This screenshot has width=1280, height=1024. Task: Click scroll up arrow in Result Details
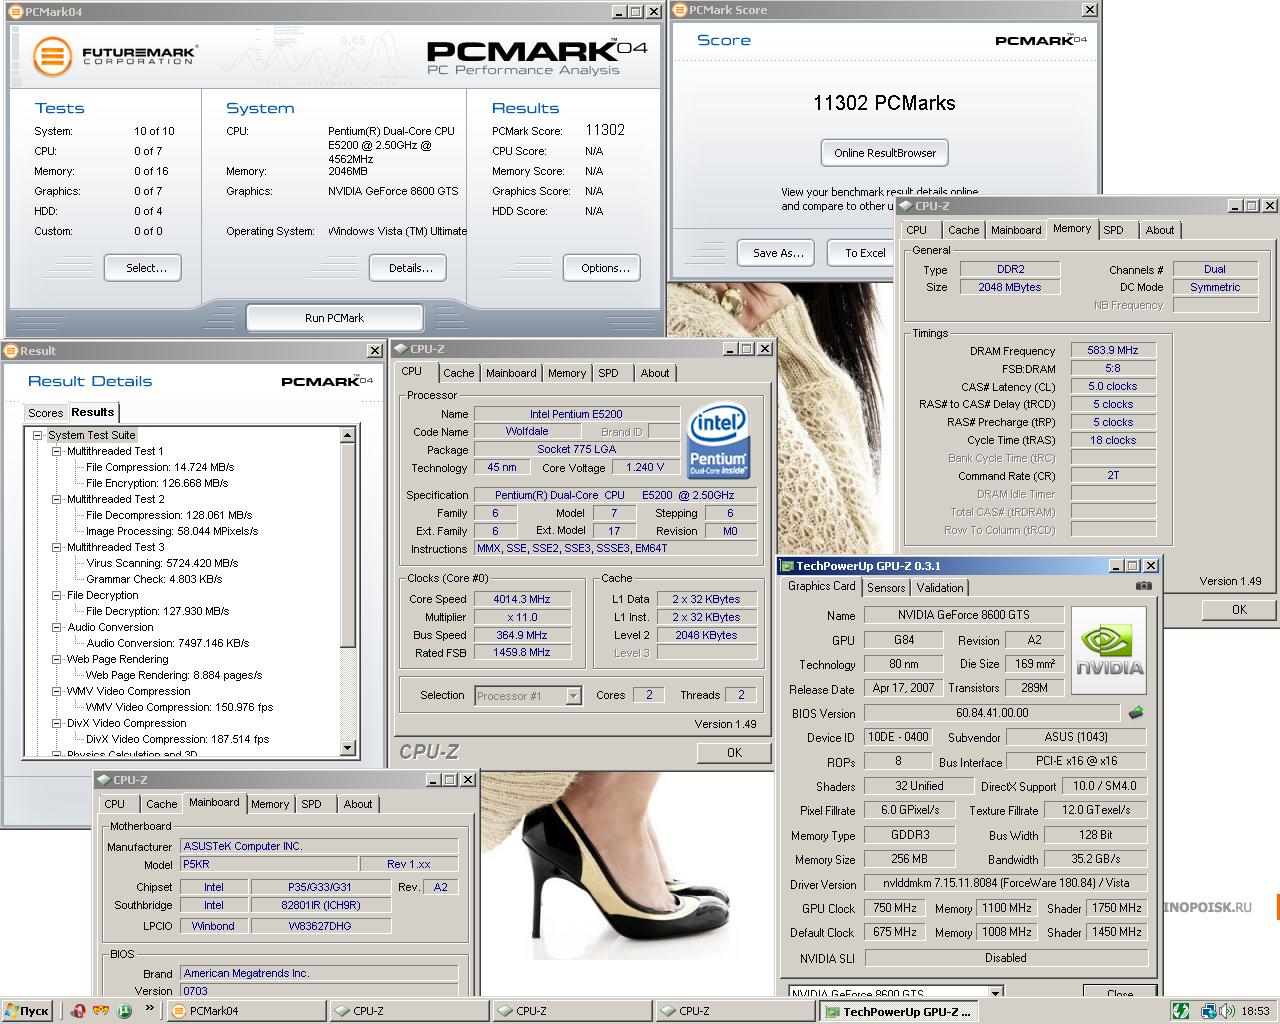348,435
